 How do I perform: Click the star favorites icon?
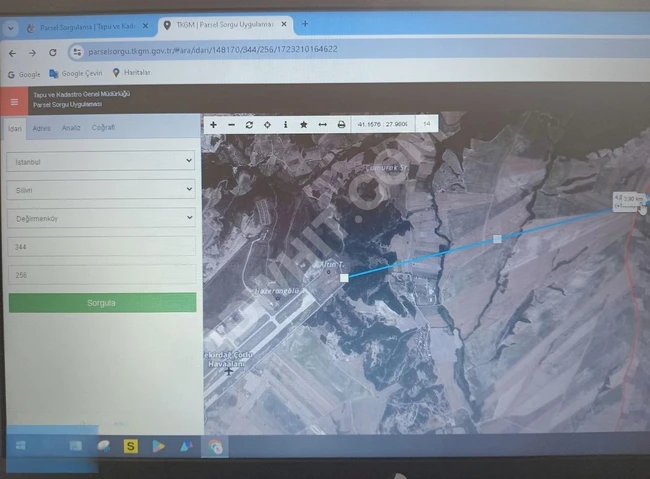pos(303,124)
